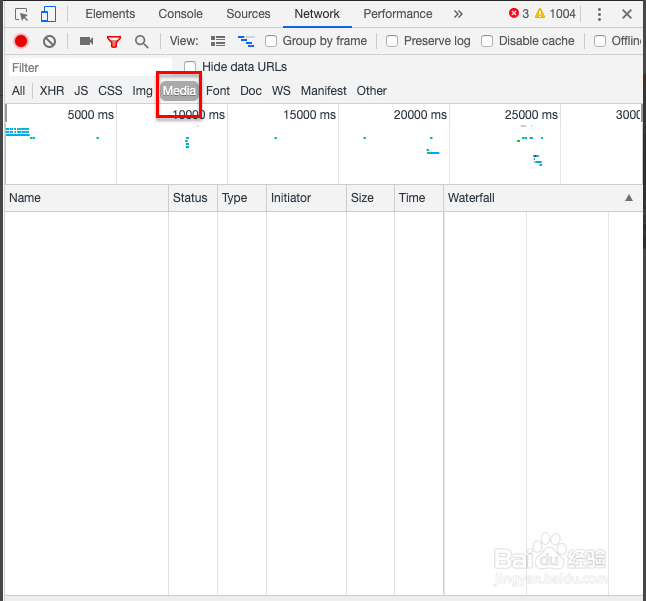Sort by the Initiator column header

point(307,198)
